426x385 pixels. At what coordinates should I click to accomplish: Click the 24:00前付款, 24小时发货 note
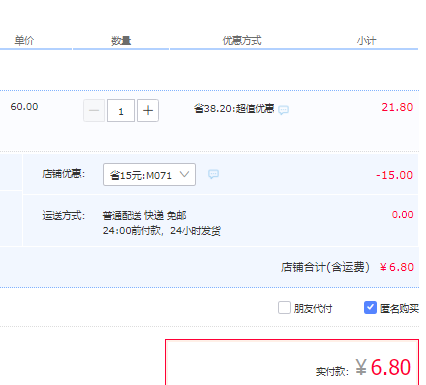[x=162, y=231]
